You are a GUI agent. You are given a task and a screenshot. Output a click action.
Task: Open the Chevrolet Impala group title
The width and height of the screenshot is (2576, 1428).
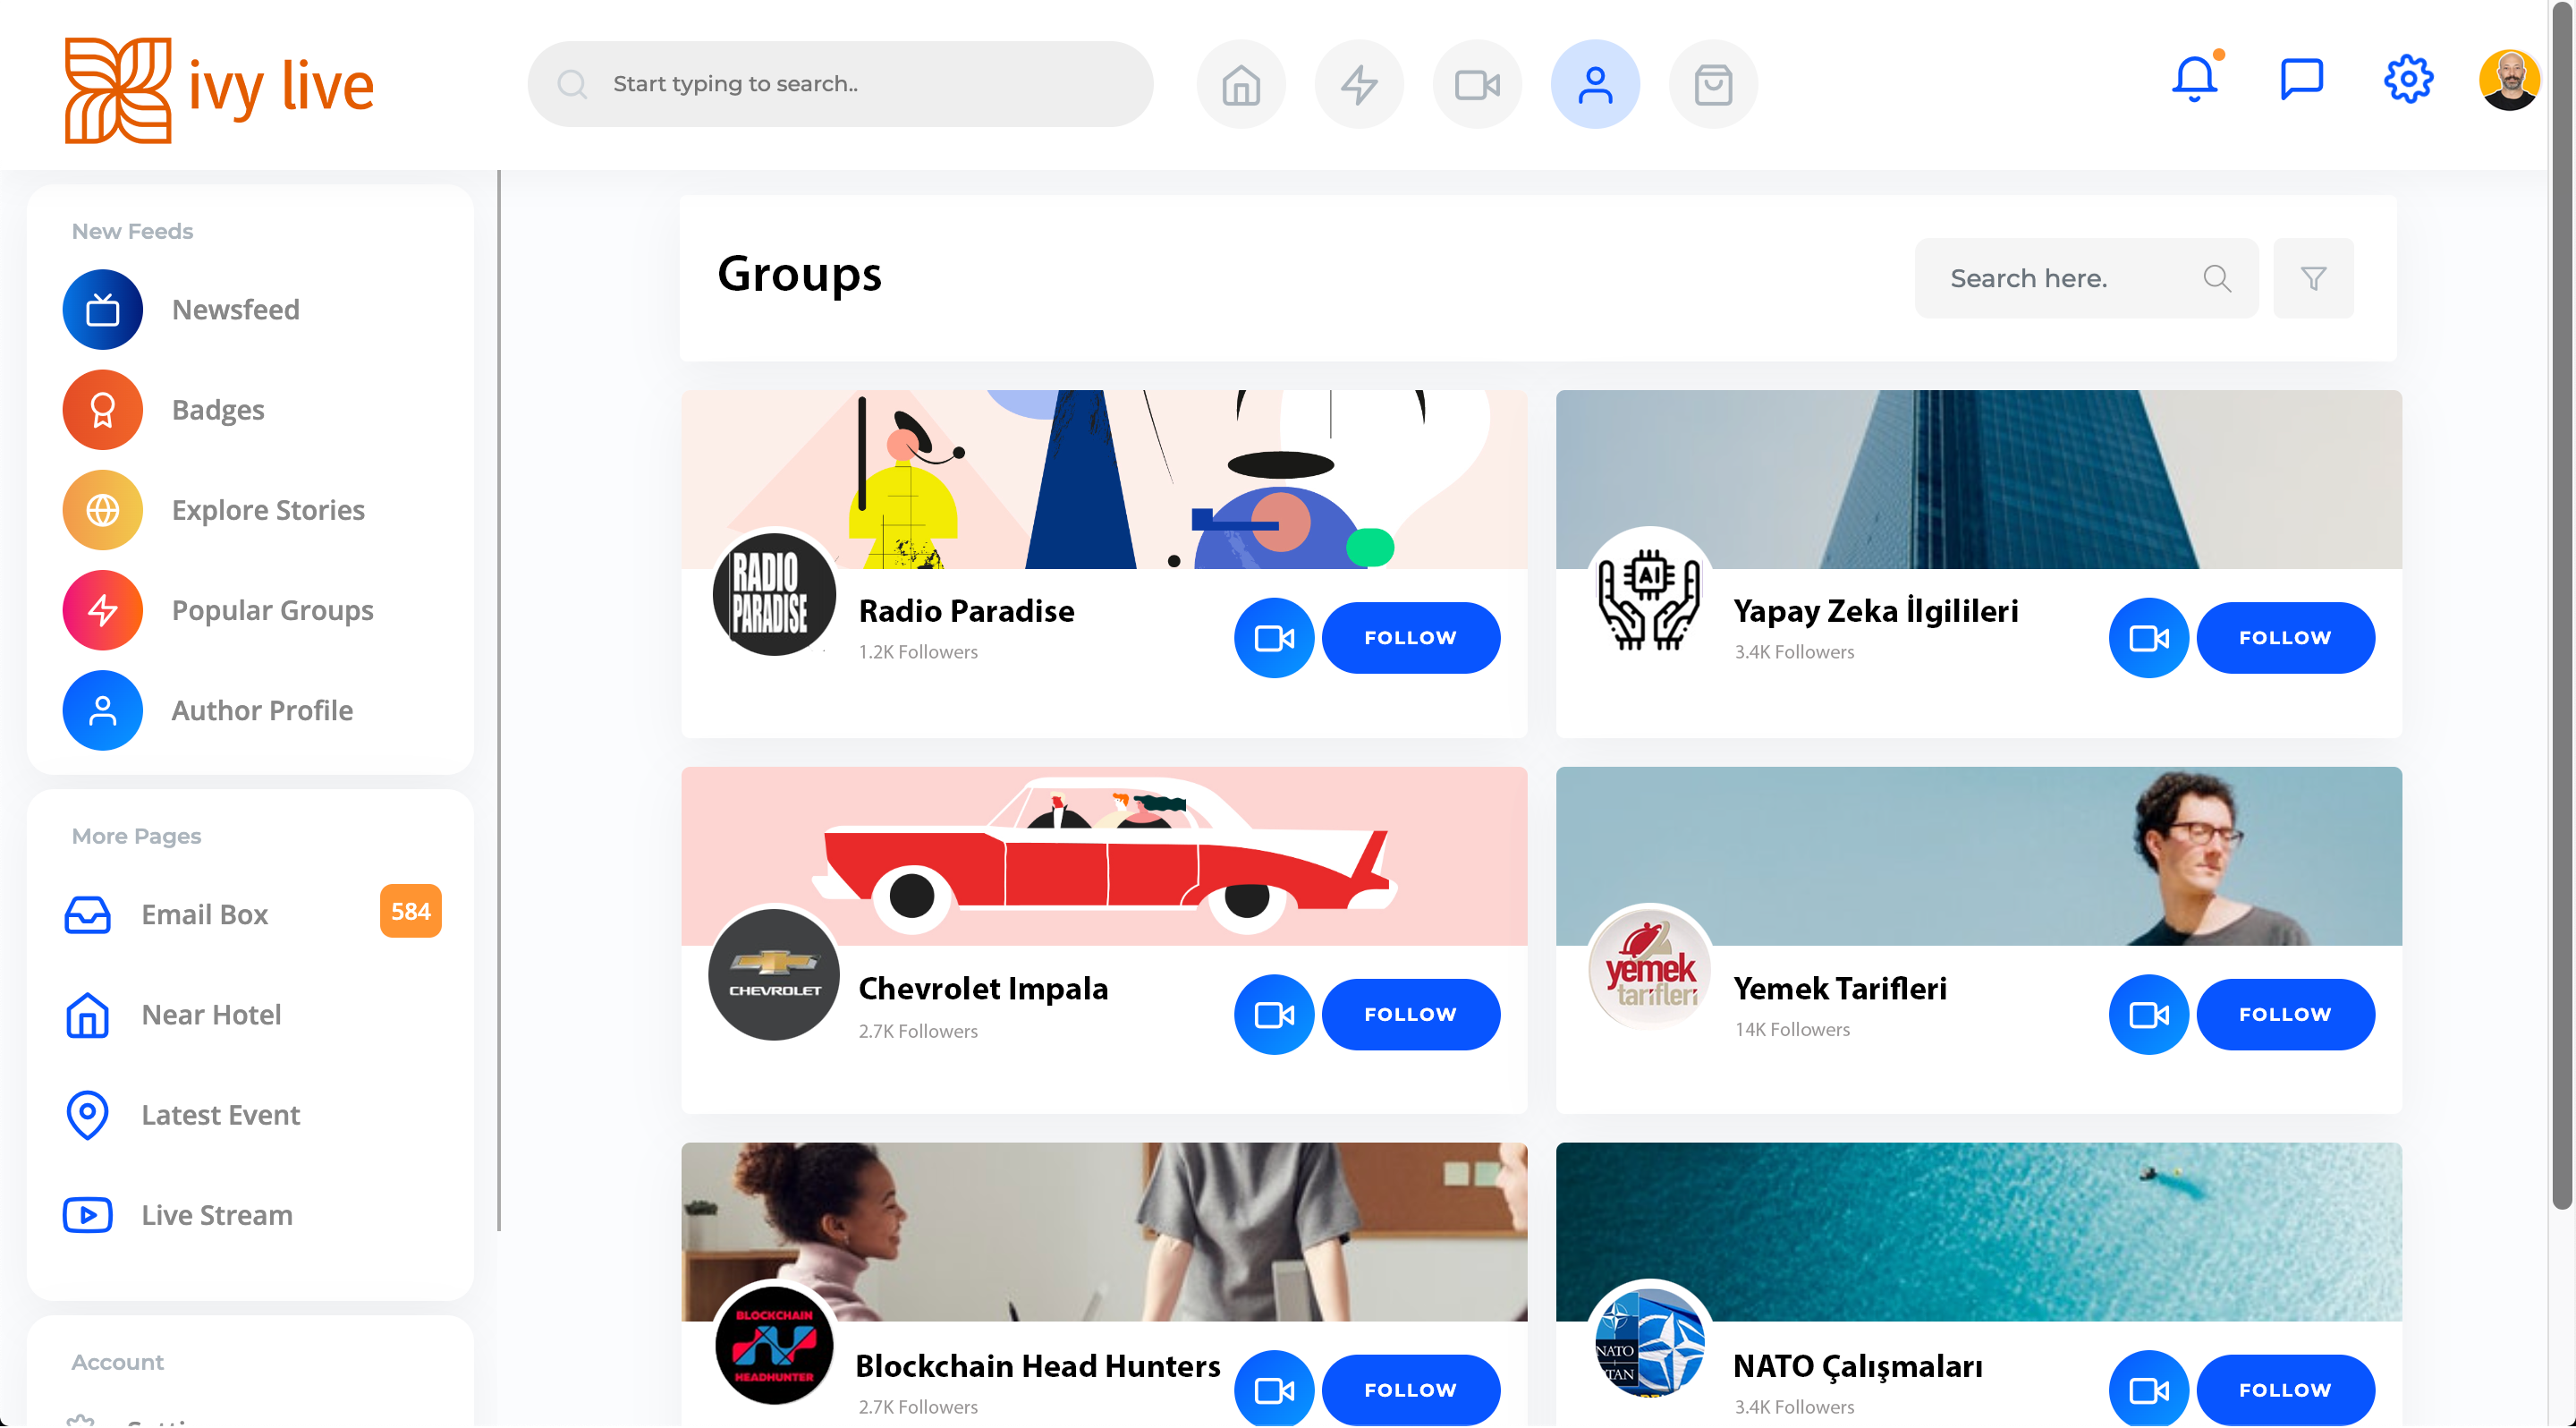point(983,987)
